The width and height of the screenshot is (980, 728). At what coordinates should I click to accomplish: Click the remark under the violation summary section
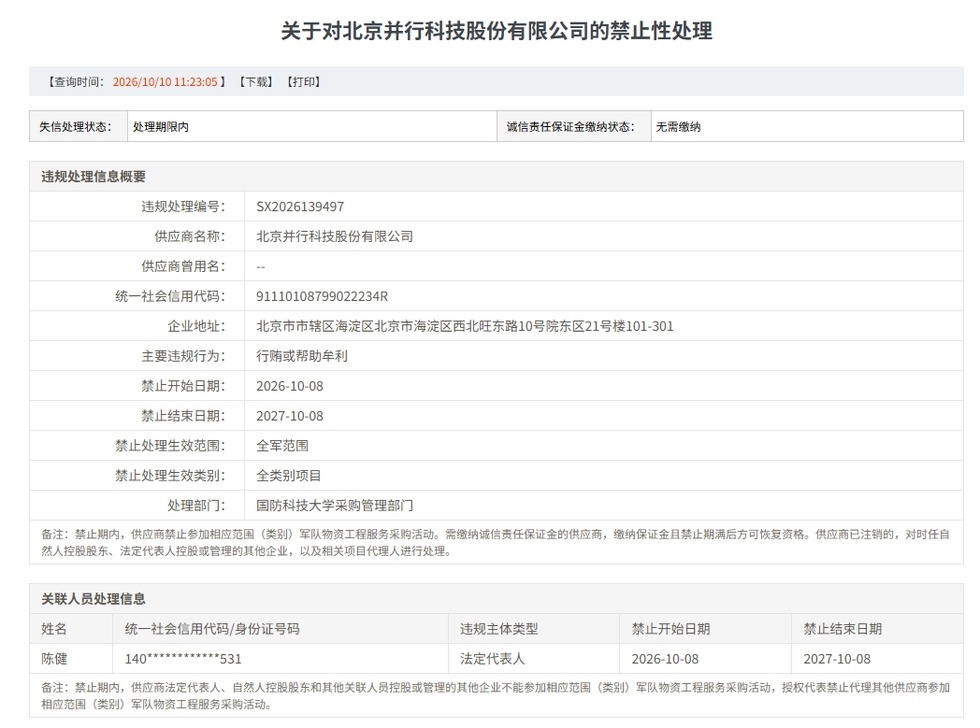[496, 542]
